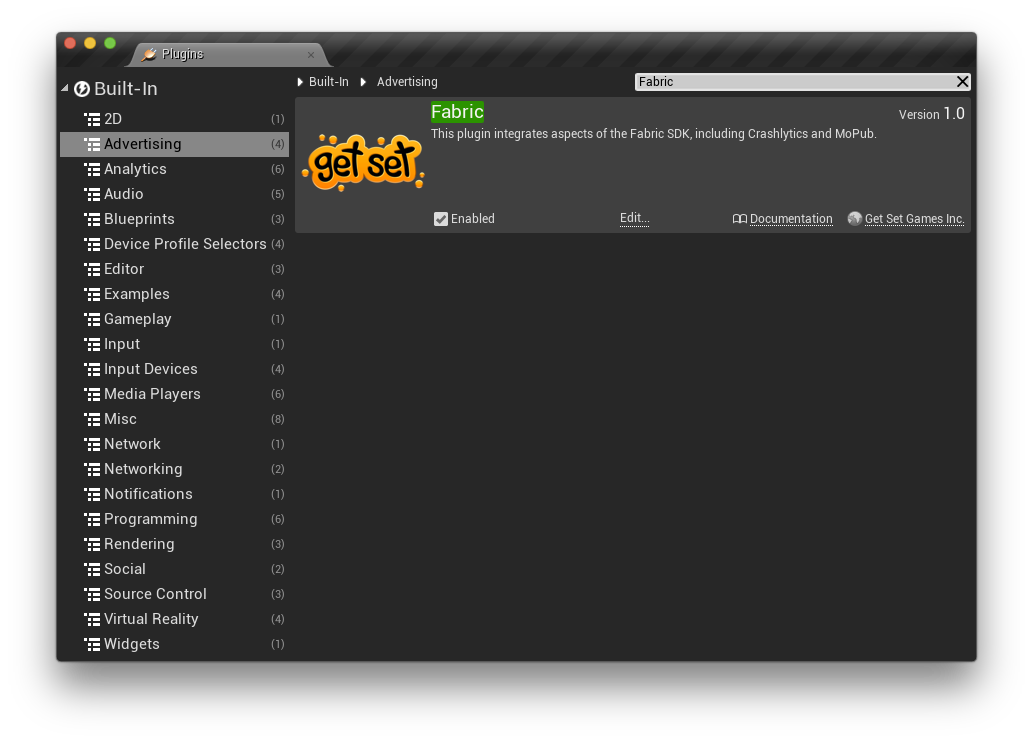Screen dimensions: 1033x742
Task: Select the Advertising category
Action: point(175,144)
